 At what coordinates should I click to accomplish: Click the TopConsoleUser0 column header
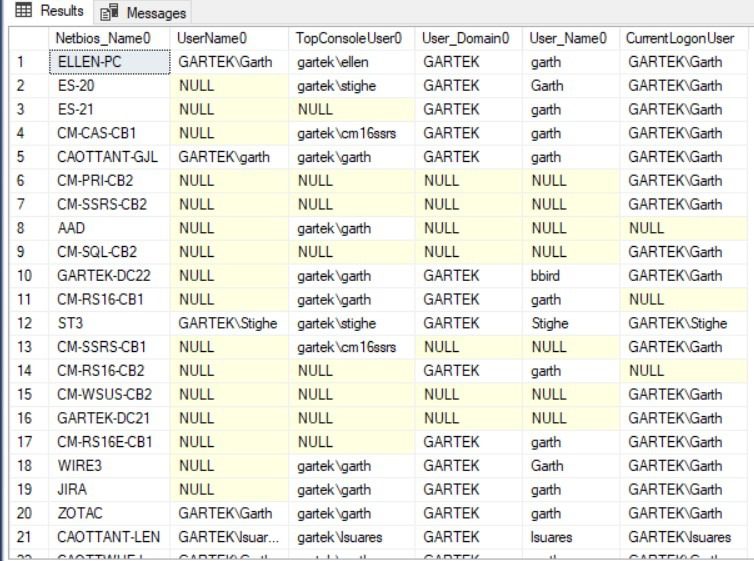pos(351,38)
